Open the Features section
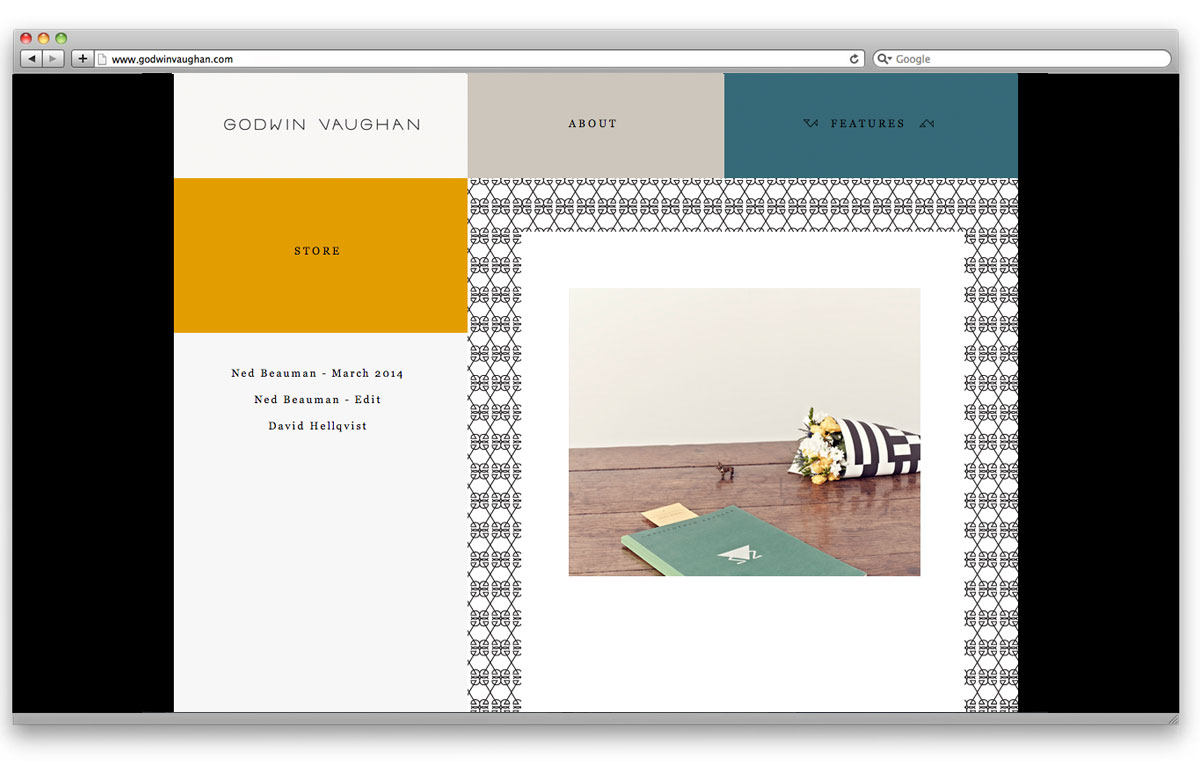This screenshot has width=1200, height=762. 867,124
